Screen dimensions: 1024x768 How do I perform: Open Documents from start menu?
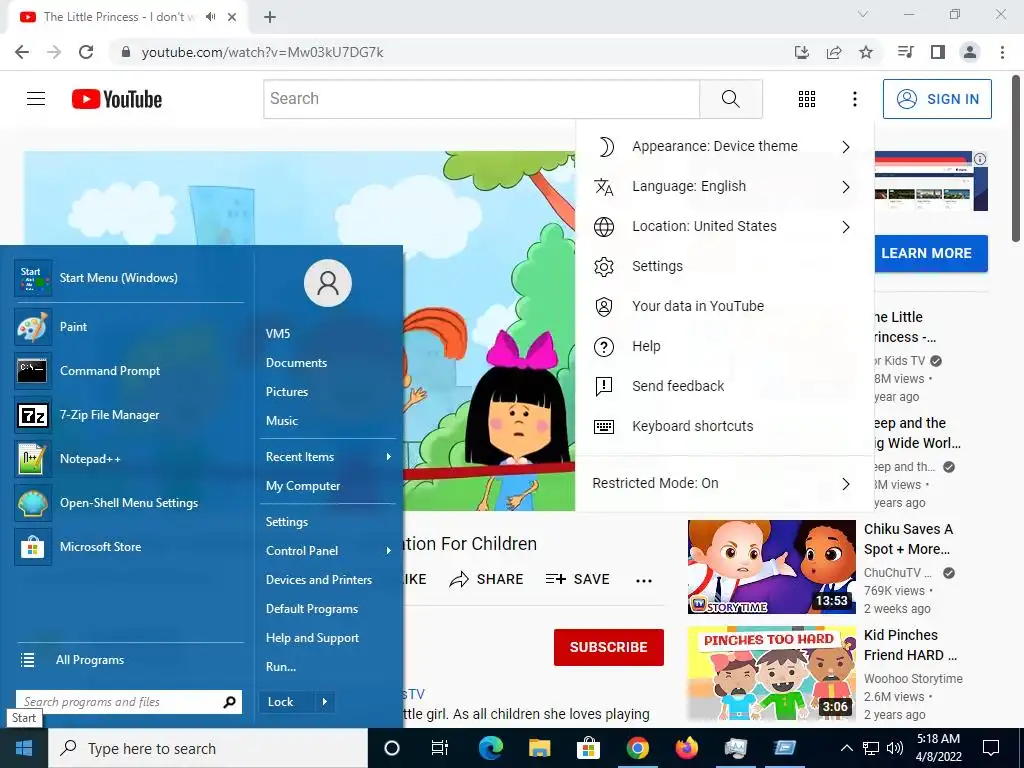tap(328, 362)
